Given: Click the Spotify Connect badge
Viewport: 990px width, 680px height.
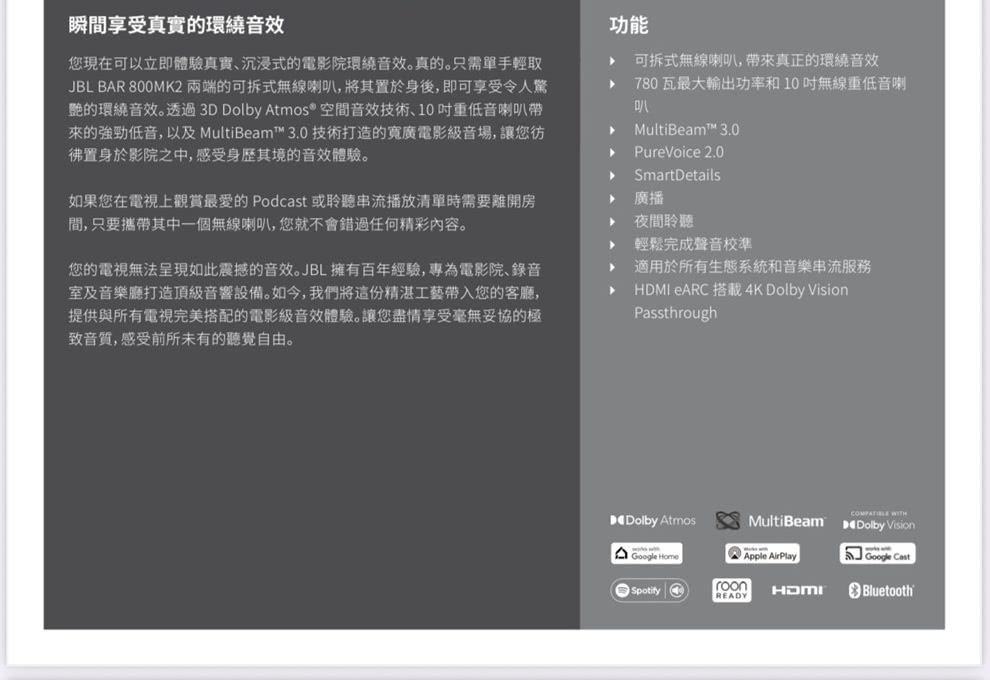Looking at the screenshot, I should pyautogui.click(x=649, y=590).
